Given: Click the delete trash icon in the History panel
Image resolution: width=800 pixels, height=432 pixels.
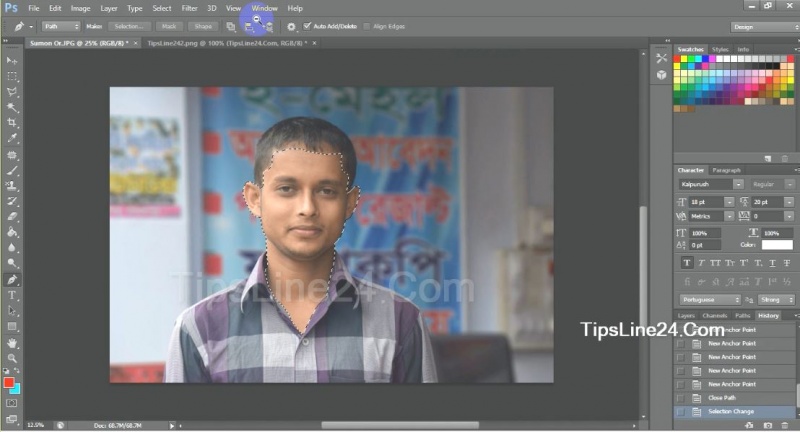Looking at the screenshot, I should point(785,426).
